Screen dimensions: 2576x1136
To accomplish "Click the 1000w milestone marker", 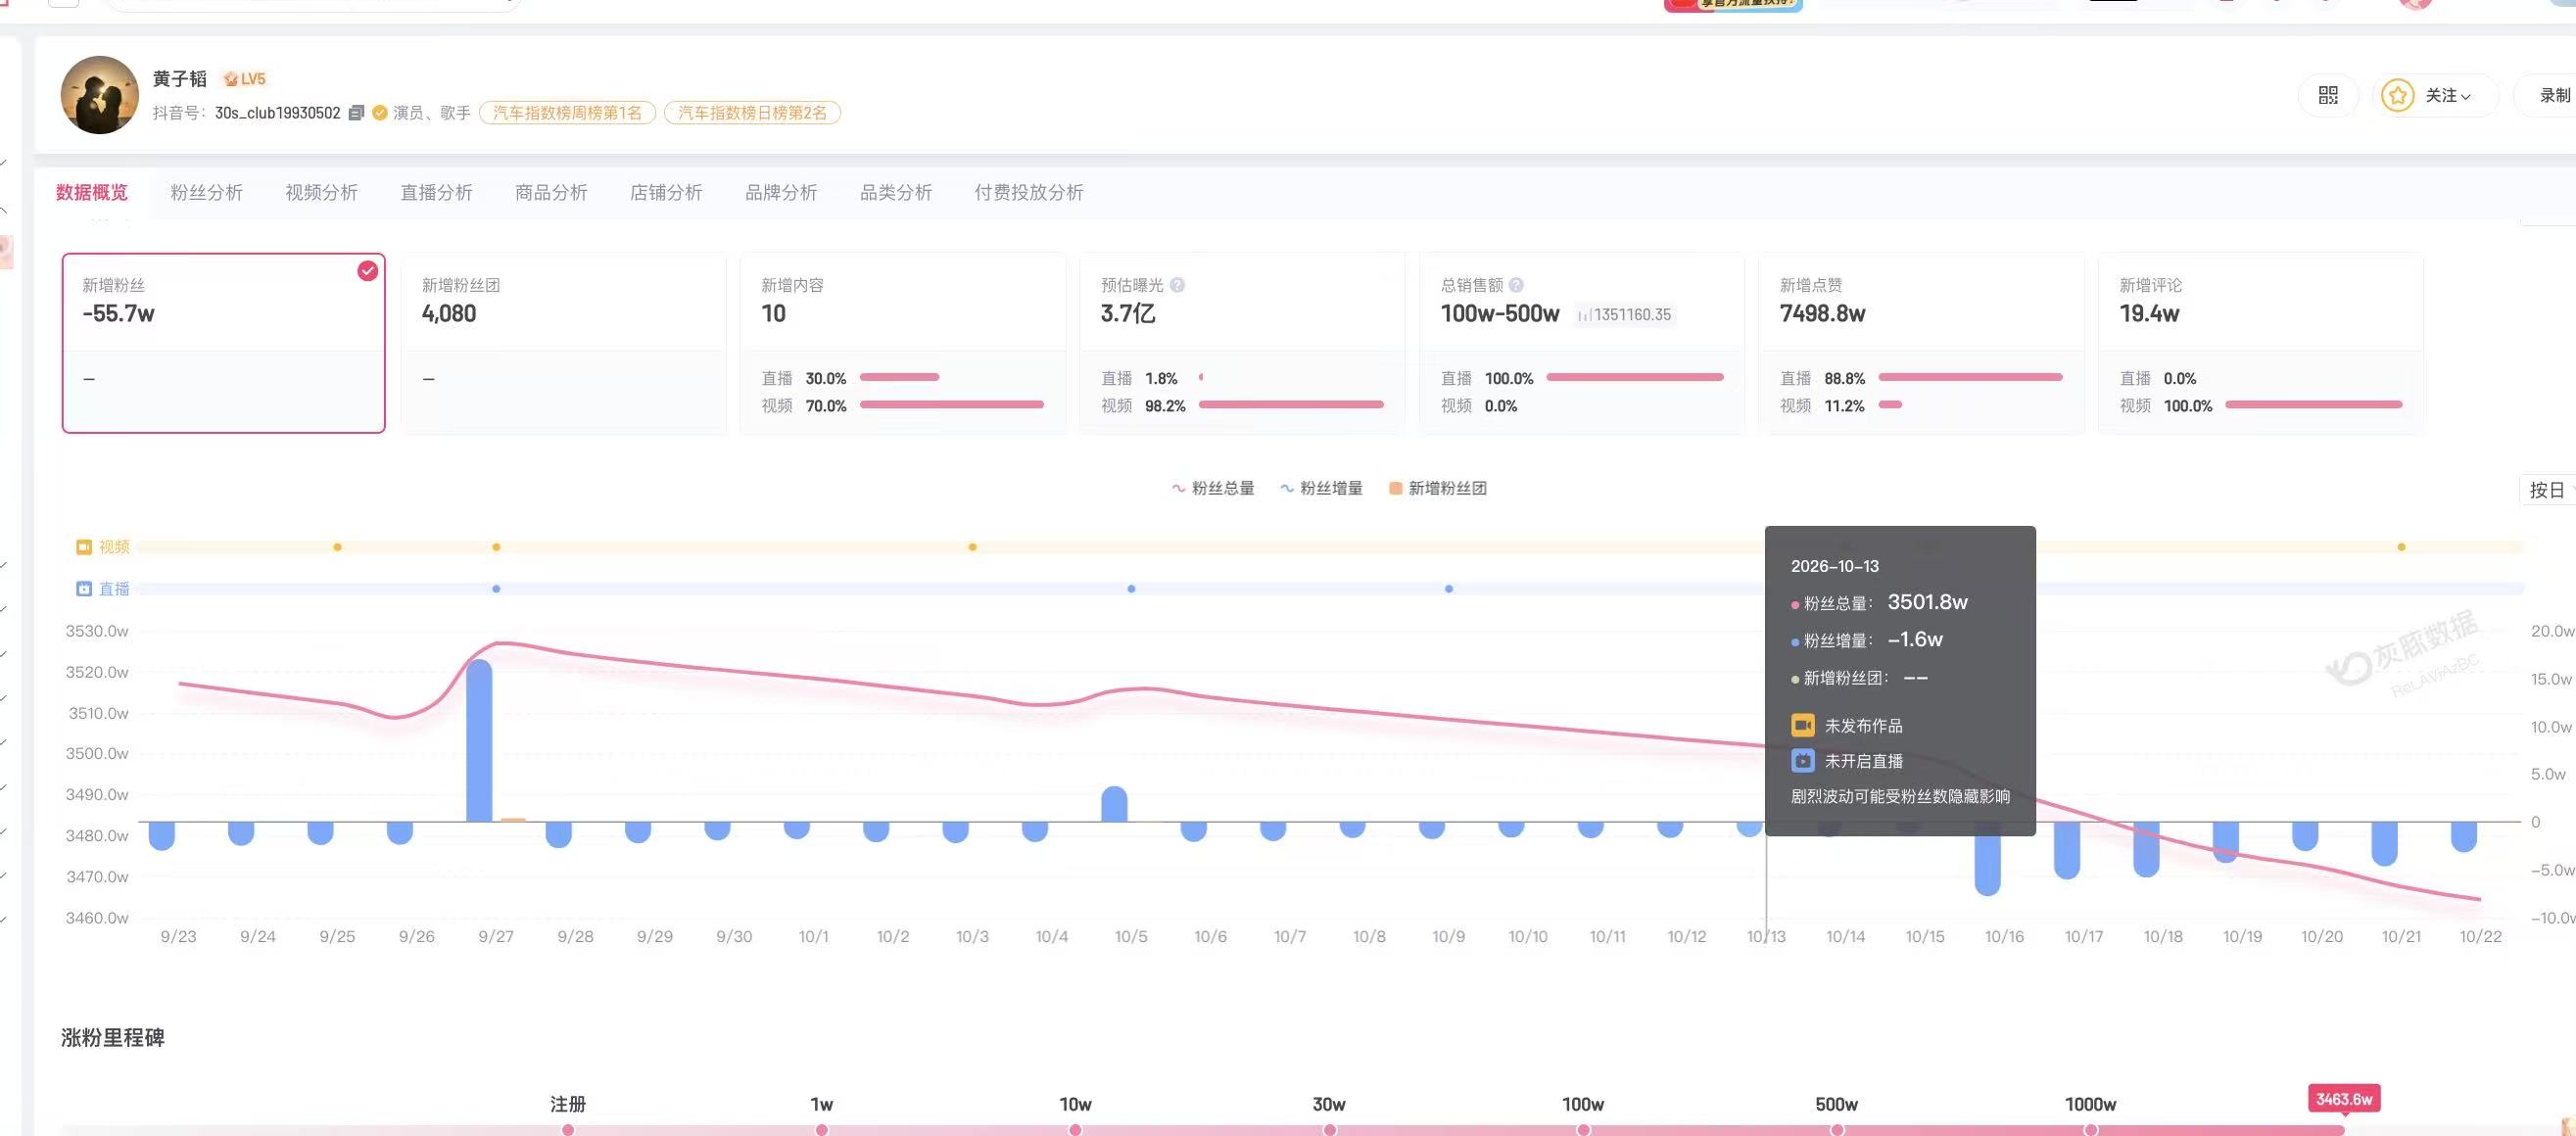I will [2091, 1129].
